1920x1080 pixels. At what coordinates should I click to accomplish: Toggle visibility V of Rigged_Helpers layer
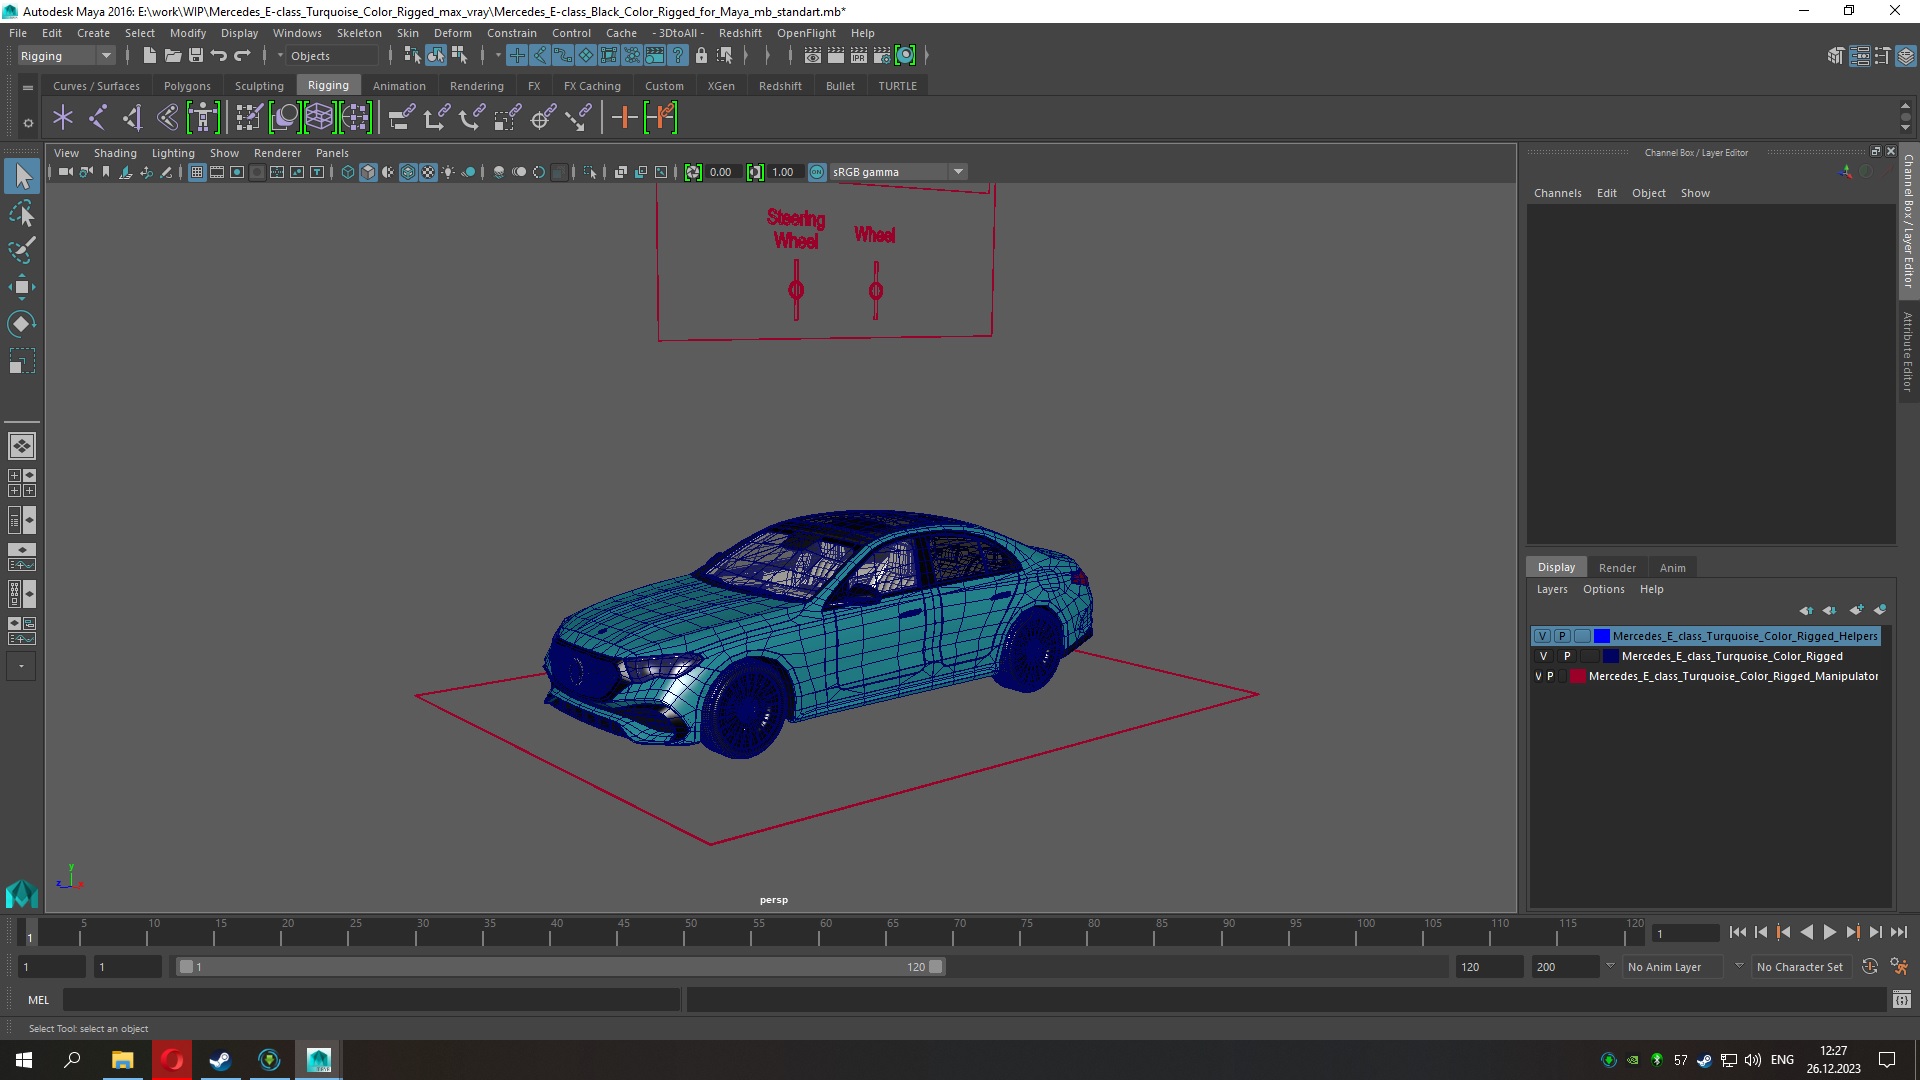coord(1542,636)
